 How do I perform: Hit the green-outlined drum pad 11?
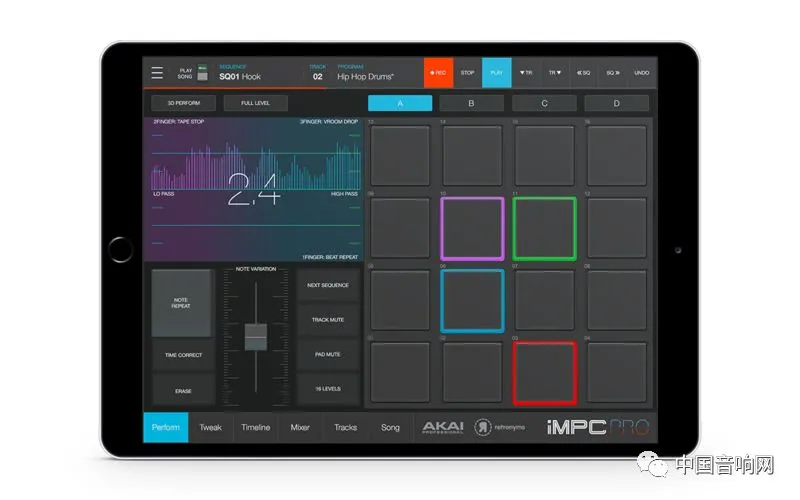(544, 229)
